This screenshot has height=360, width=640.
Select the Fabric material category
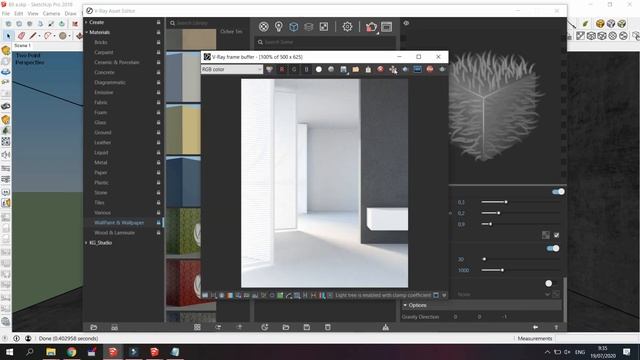pos(101,102)
